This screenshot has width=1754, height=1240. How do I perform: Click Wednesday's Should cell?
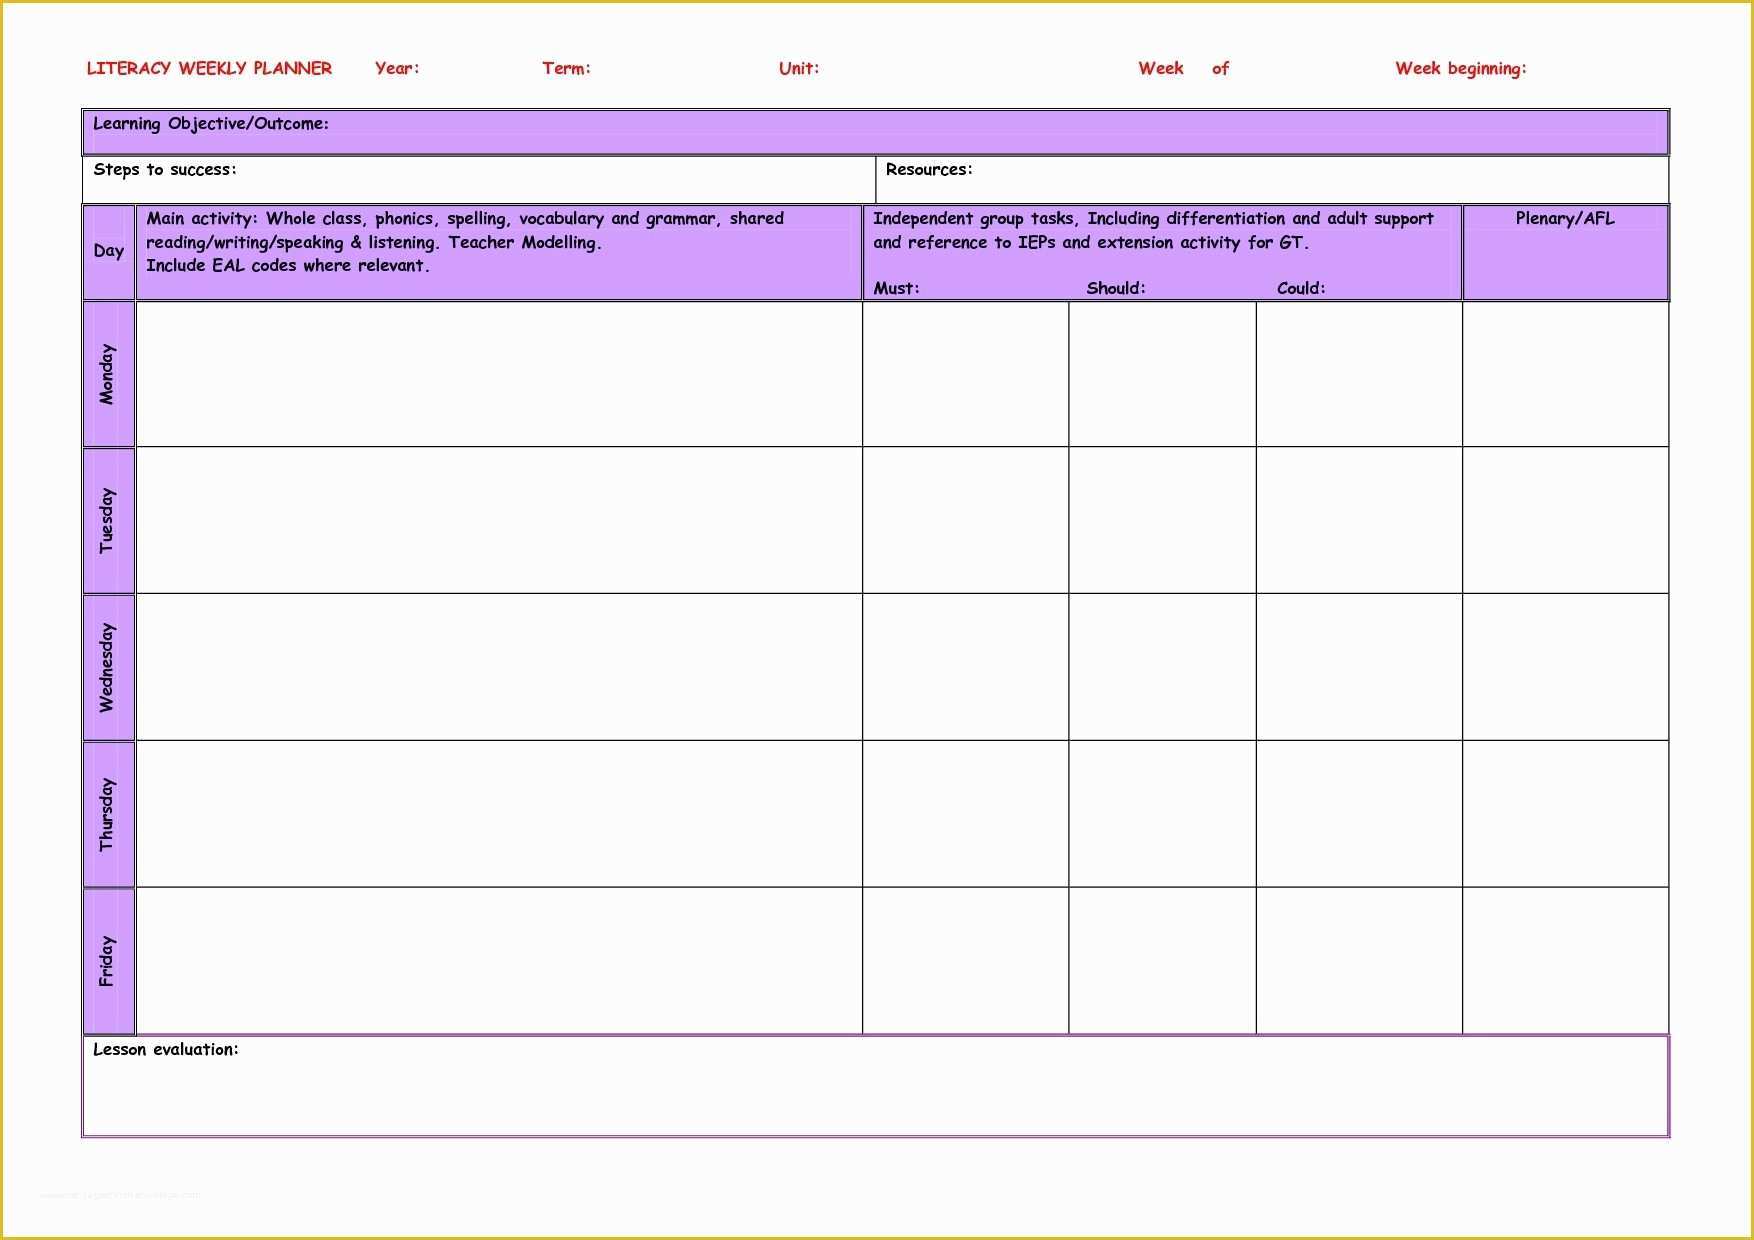coord(1162,667)
